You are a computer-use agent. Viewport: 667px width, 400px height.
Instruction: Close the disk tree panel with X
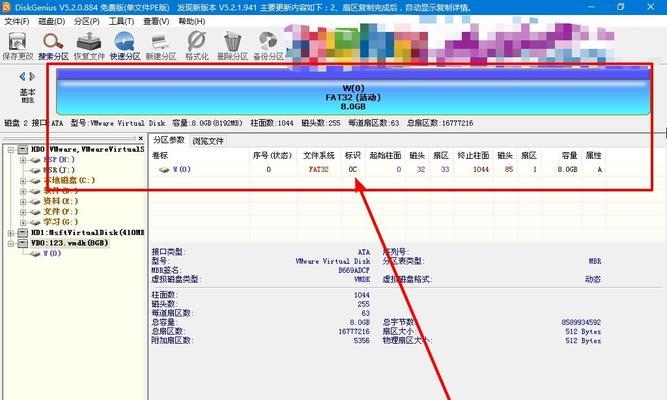[x=140, y=138]
